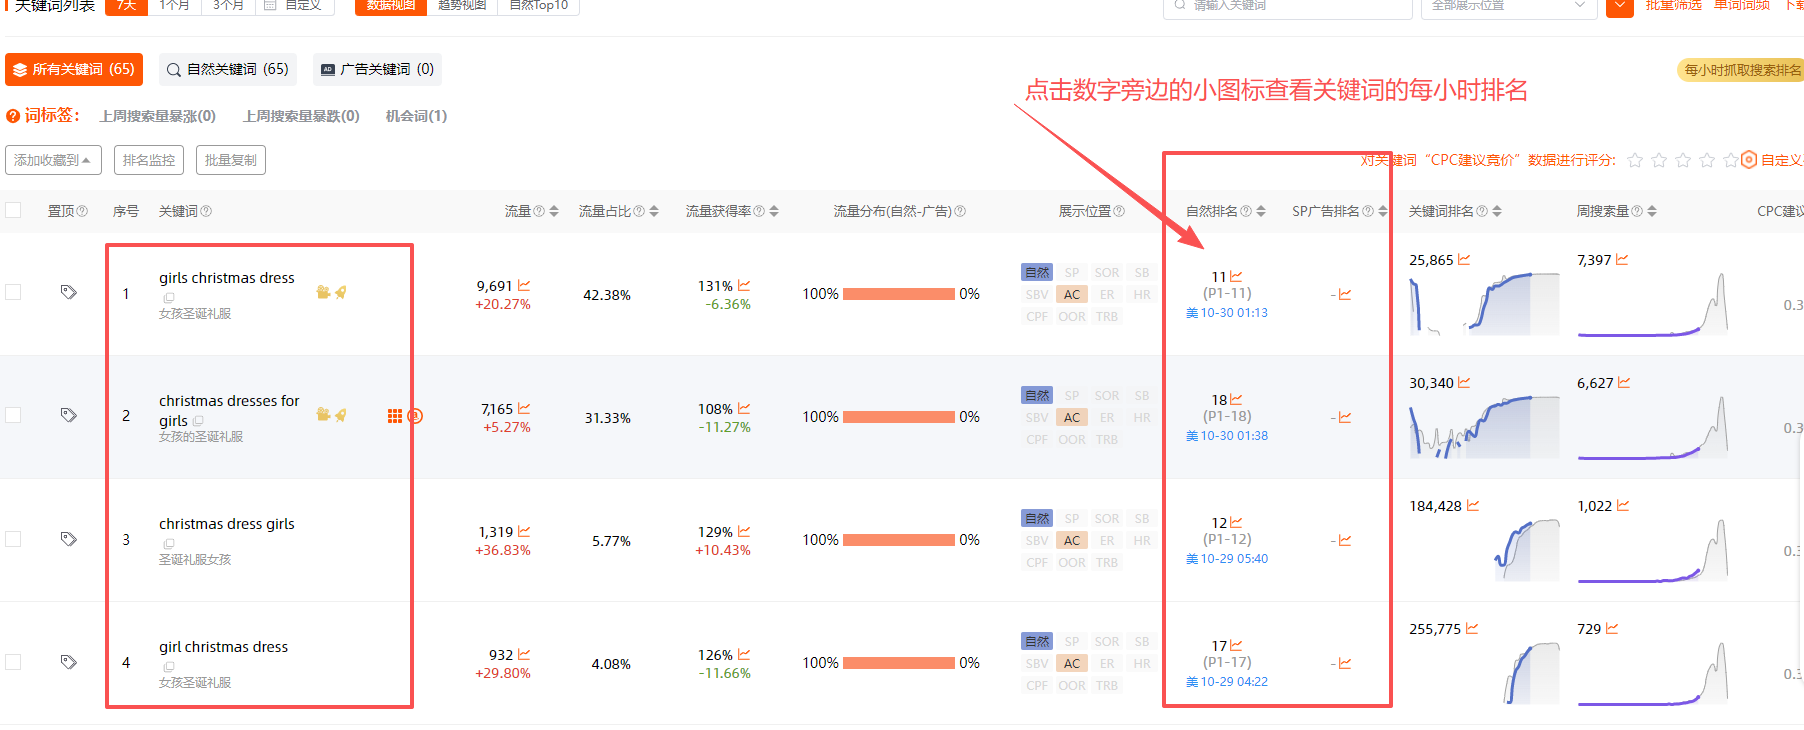Open hourly rank chart beside natural rank 11
Image resolution: width=1804 pixels, height=730 pixels.
point(1236,276)
